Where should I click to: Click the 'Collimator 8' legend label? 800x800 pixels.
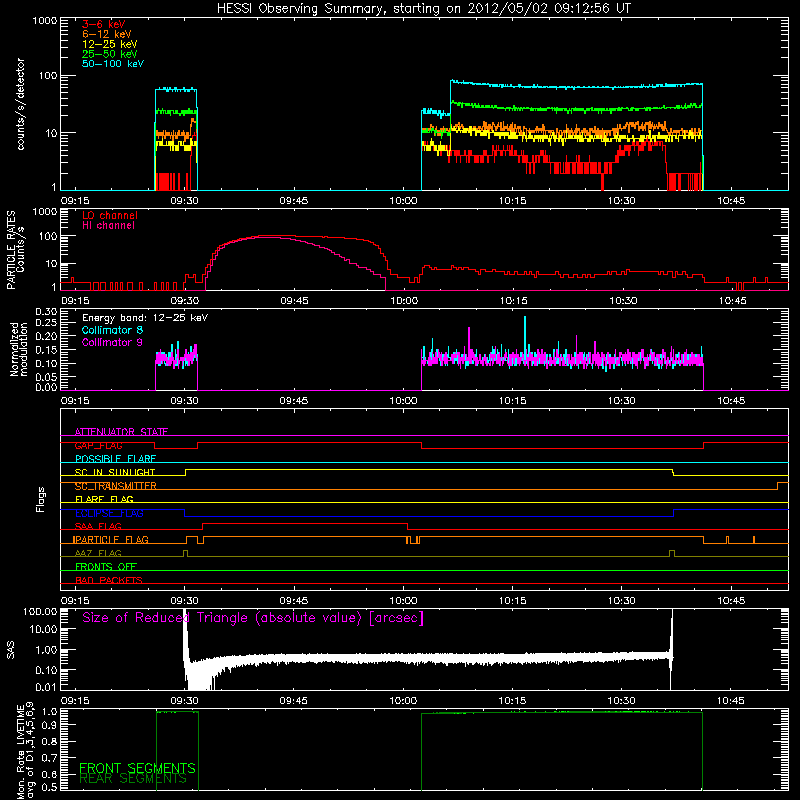pos(112,330)
